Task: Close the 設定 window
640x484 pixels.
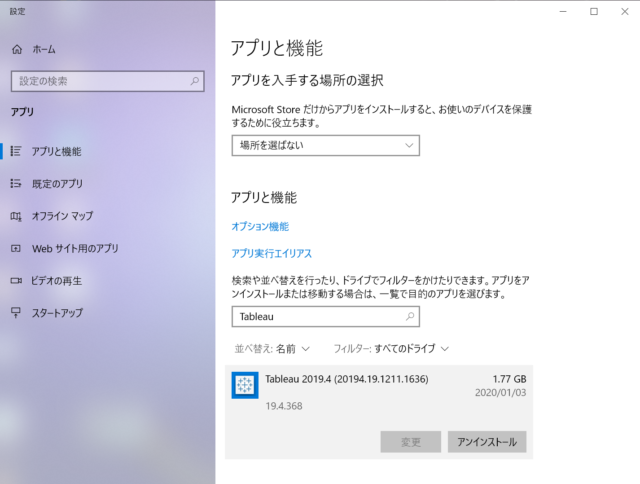Action: point(625,11)
